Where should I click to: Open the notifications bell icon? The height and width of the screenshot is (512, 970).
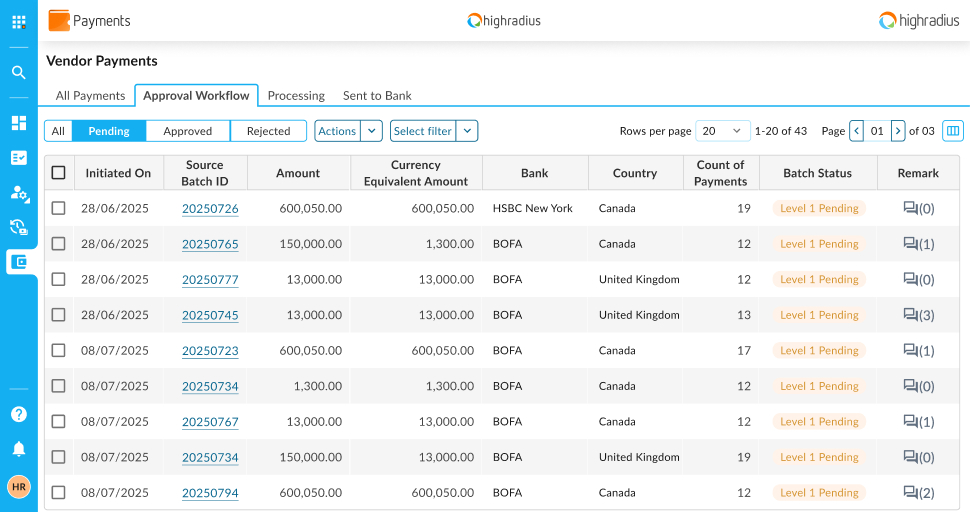[19, 449]
